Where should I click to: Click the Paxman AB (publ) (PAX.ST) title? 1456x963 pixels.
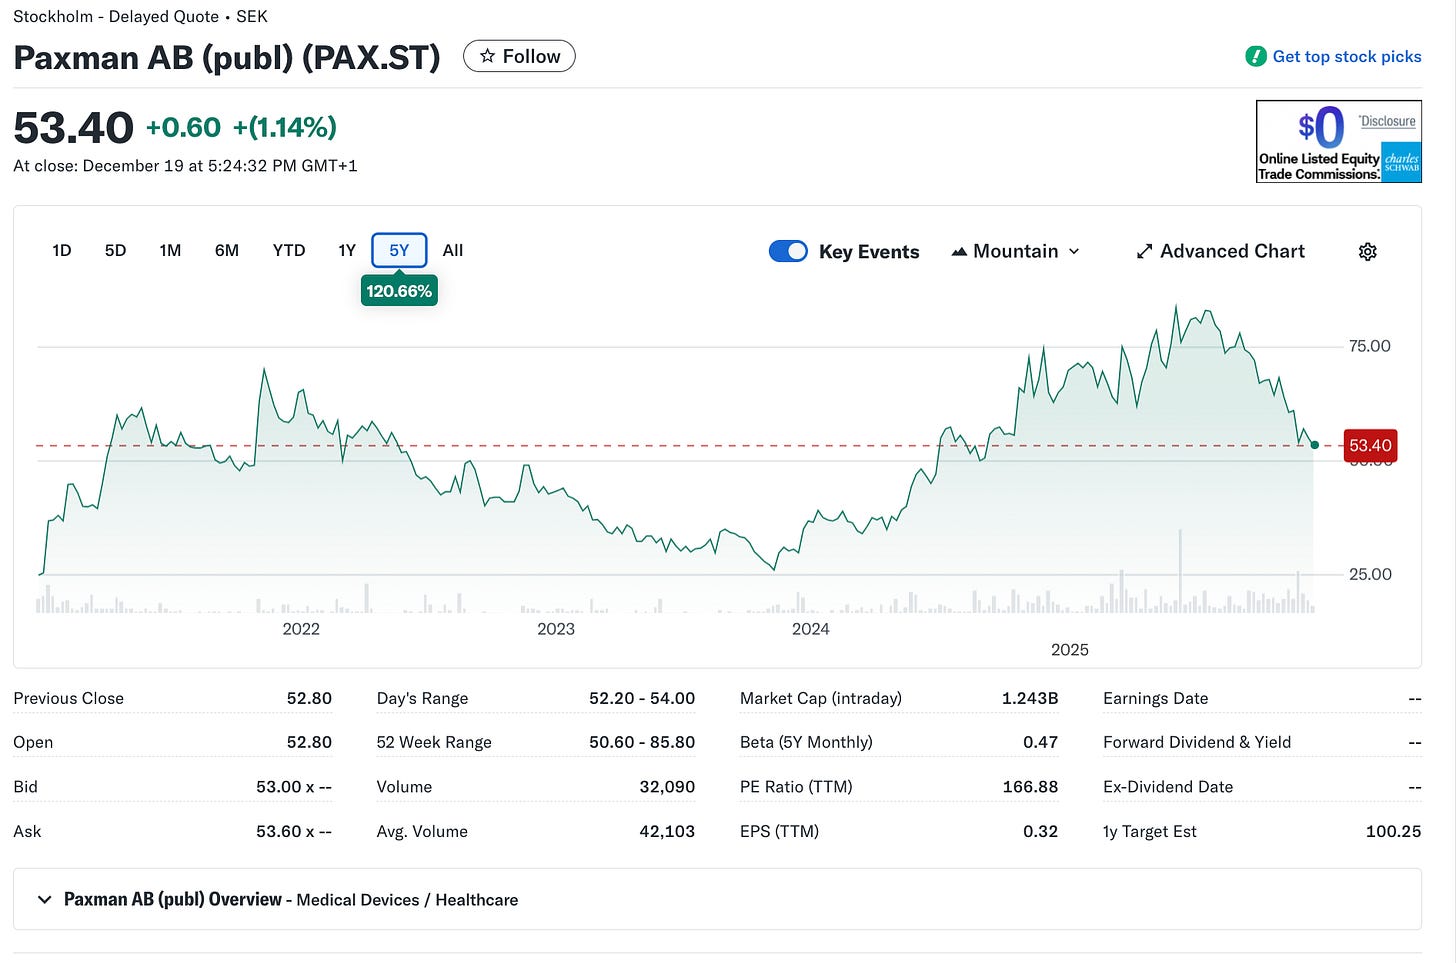coord(227,57)
